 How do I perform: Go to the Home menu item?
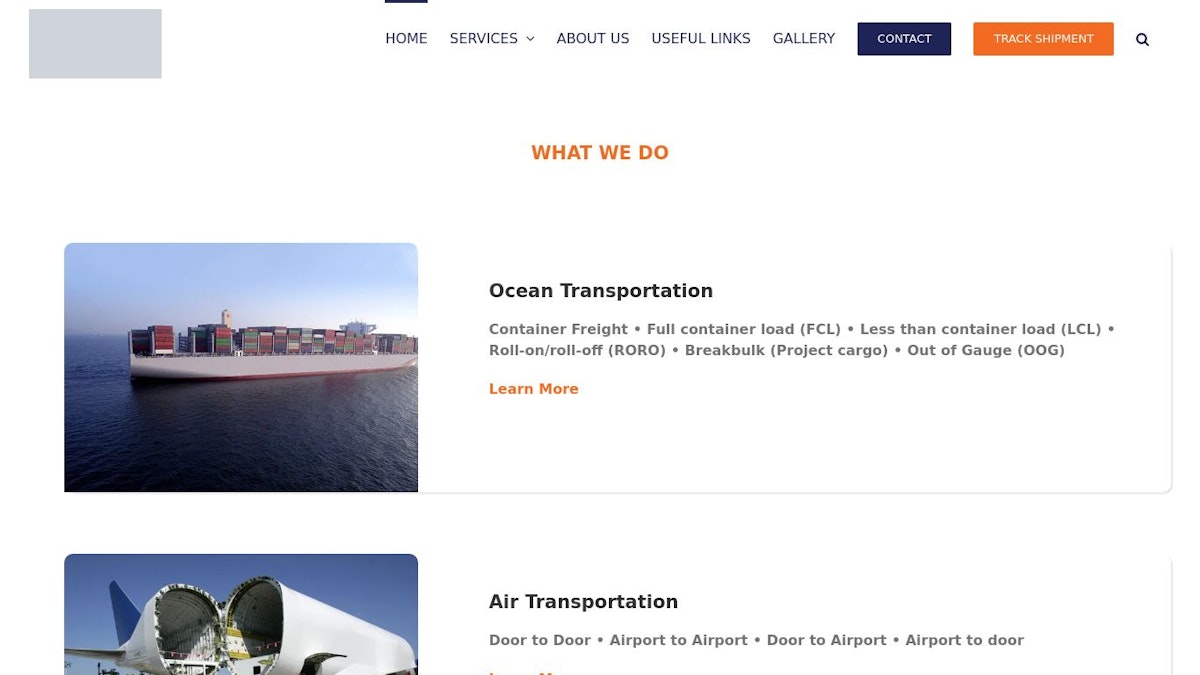[406, 39]
